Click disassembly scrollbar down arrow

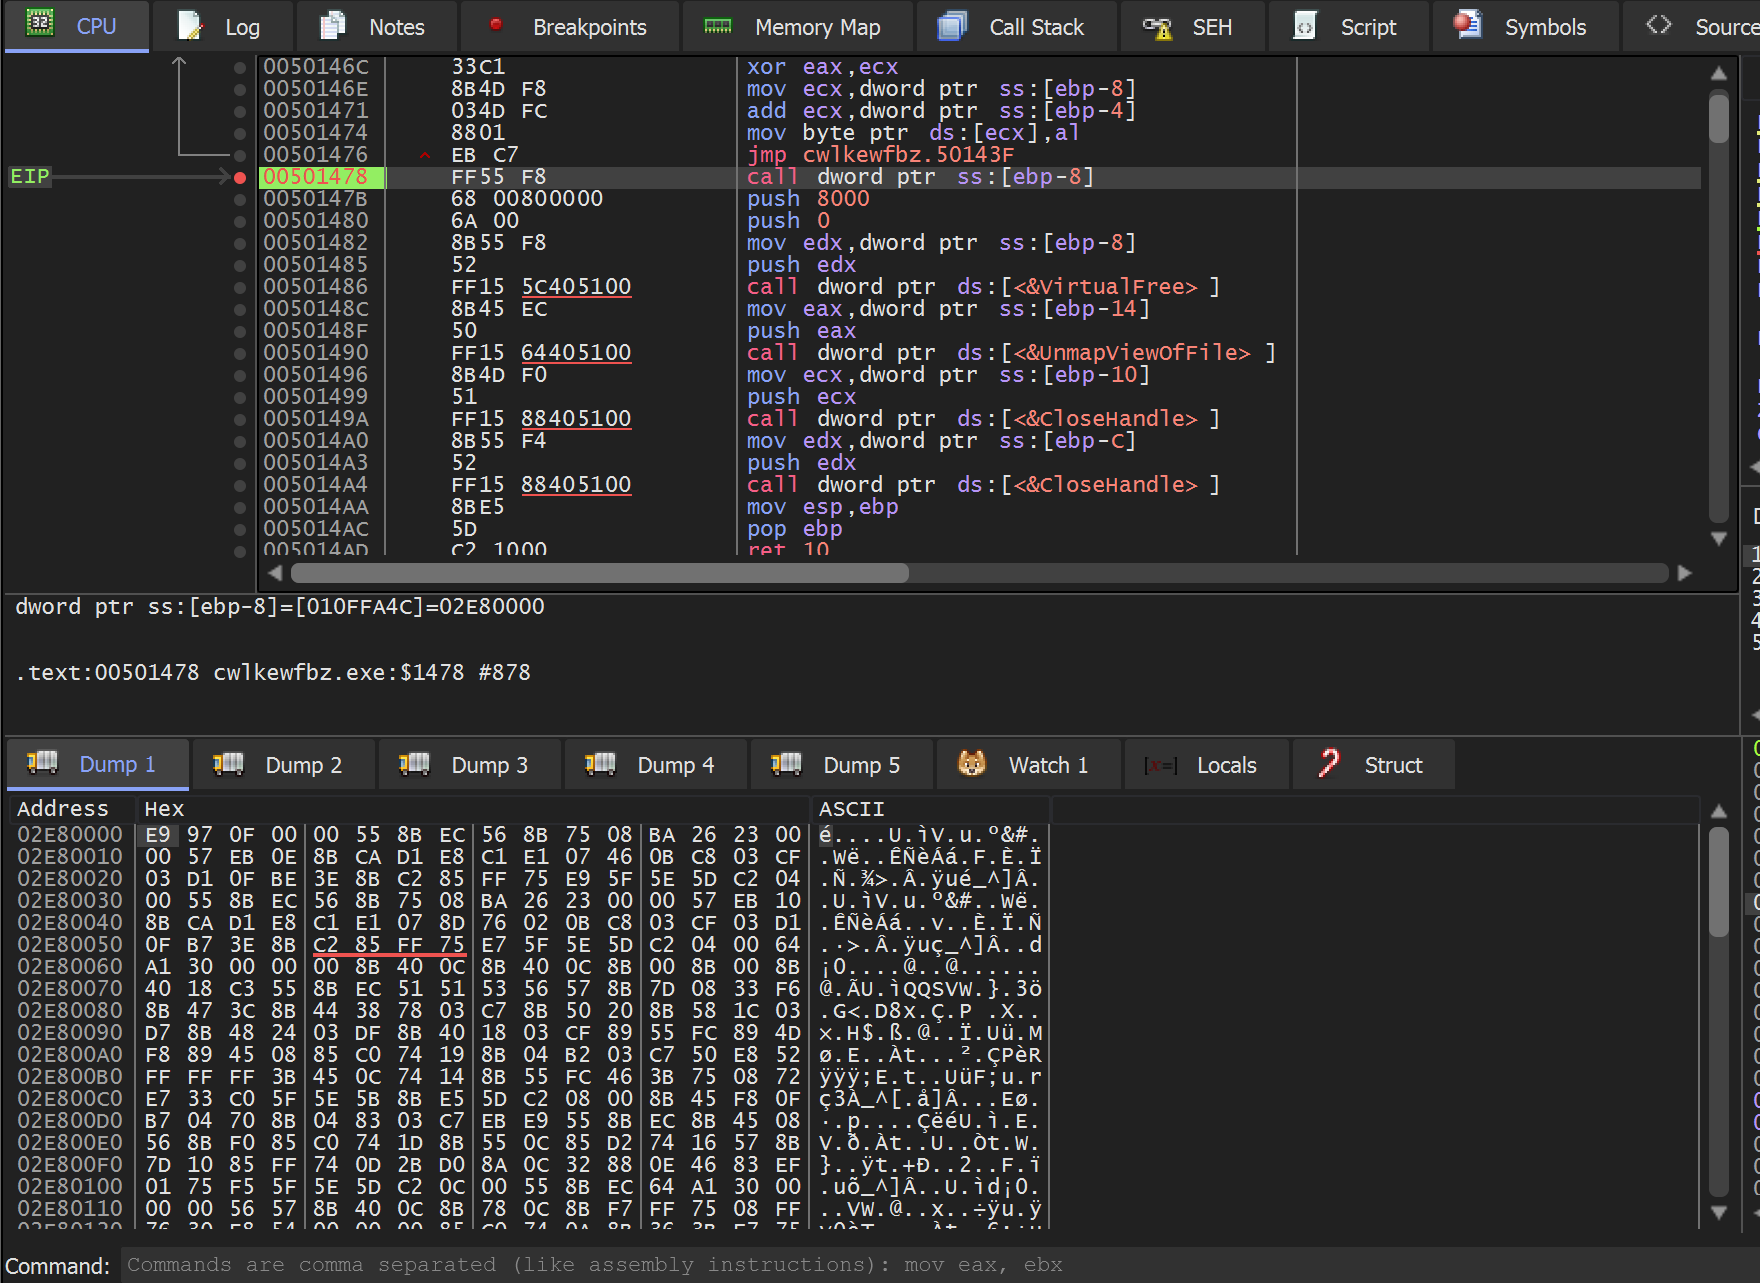[x=1718, y=538]
